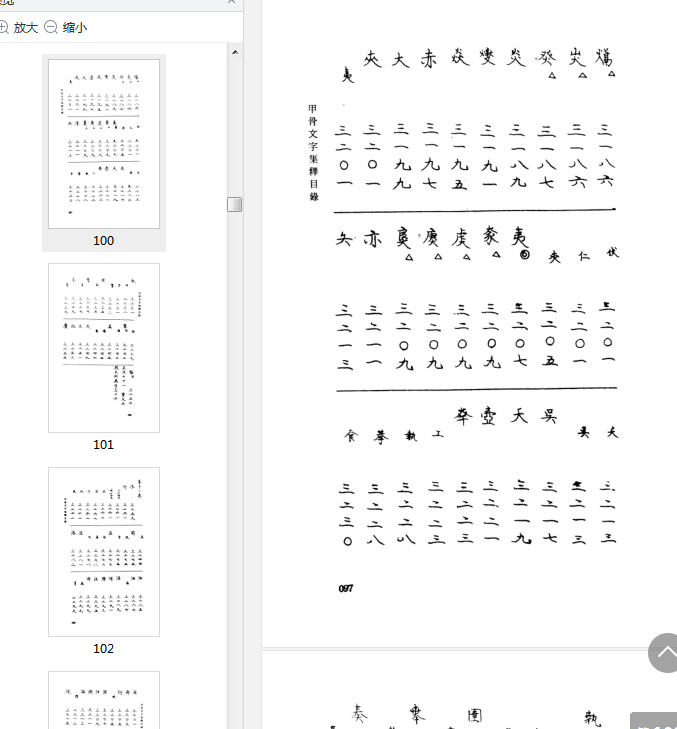Click the 放大 text label
This screenshot has width=677, height=729.
[26, 28]
